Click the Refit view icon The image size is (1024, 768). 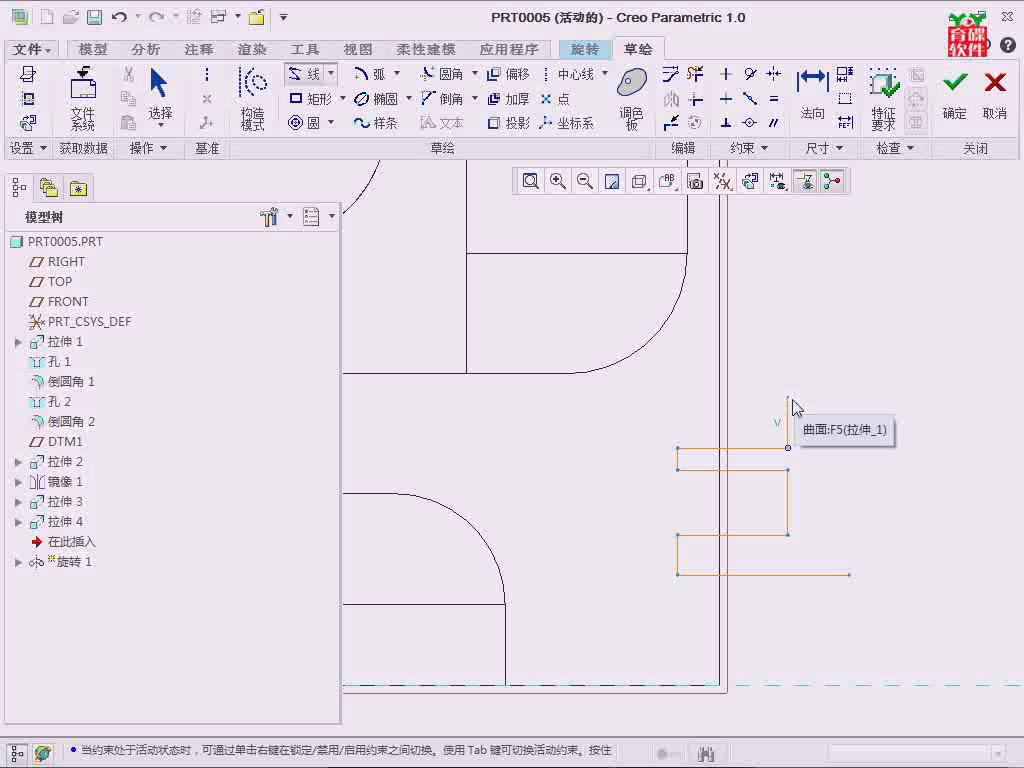[530, 182]
